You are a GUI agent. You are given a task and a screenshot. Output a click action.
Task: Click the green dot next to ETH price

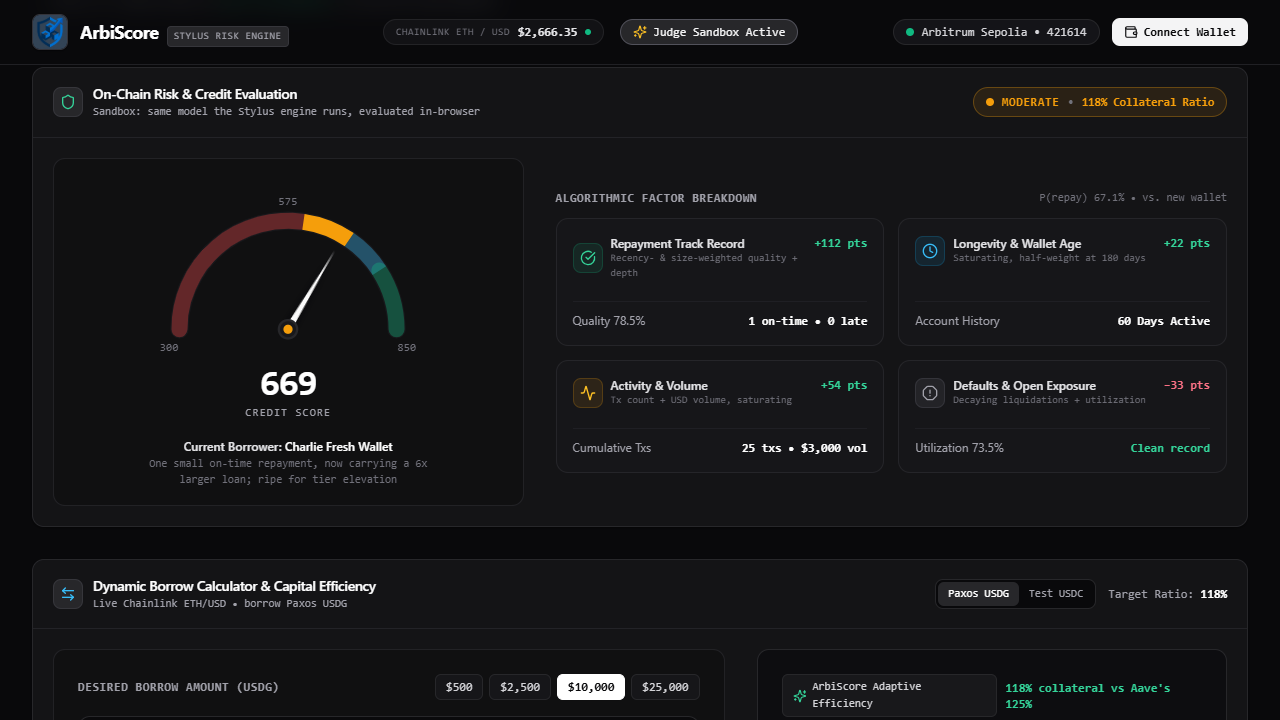588,32
